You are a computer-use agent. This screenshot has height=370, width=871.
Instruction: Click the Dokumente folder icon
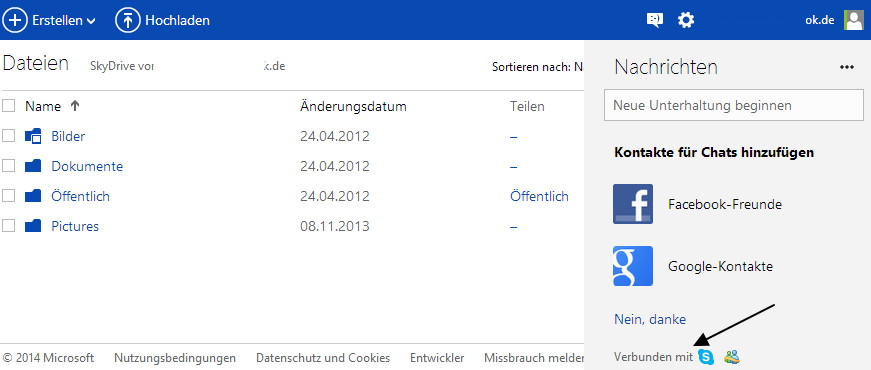33,166
